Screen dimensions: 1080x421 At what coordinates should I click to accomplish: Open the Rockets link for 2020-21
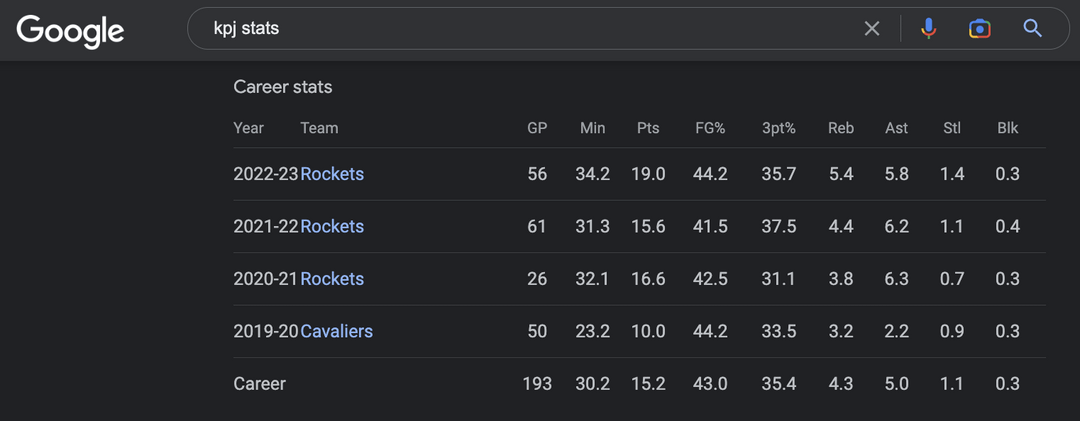point(332,279)
